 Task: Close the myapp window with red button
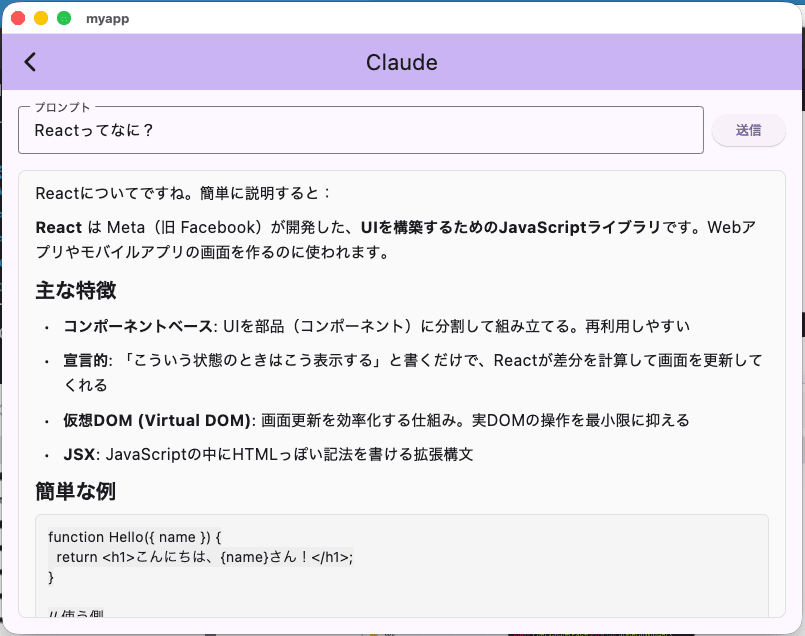click(18, 18)
